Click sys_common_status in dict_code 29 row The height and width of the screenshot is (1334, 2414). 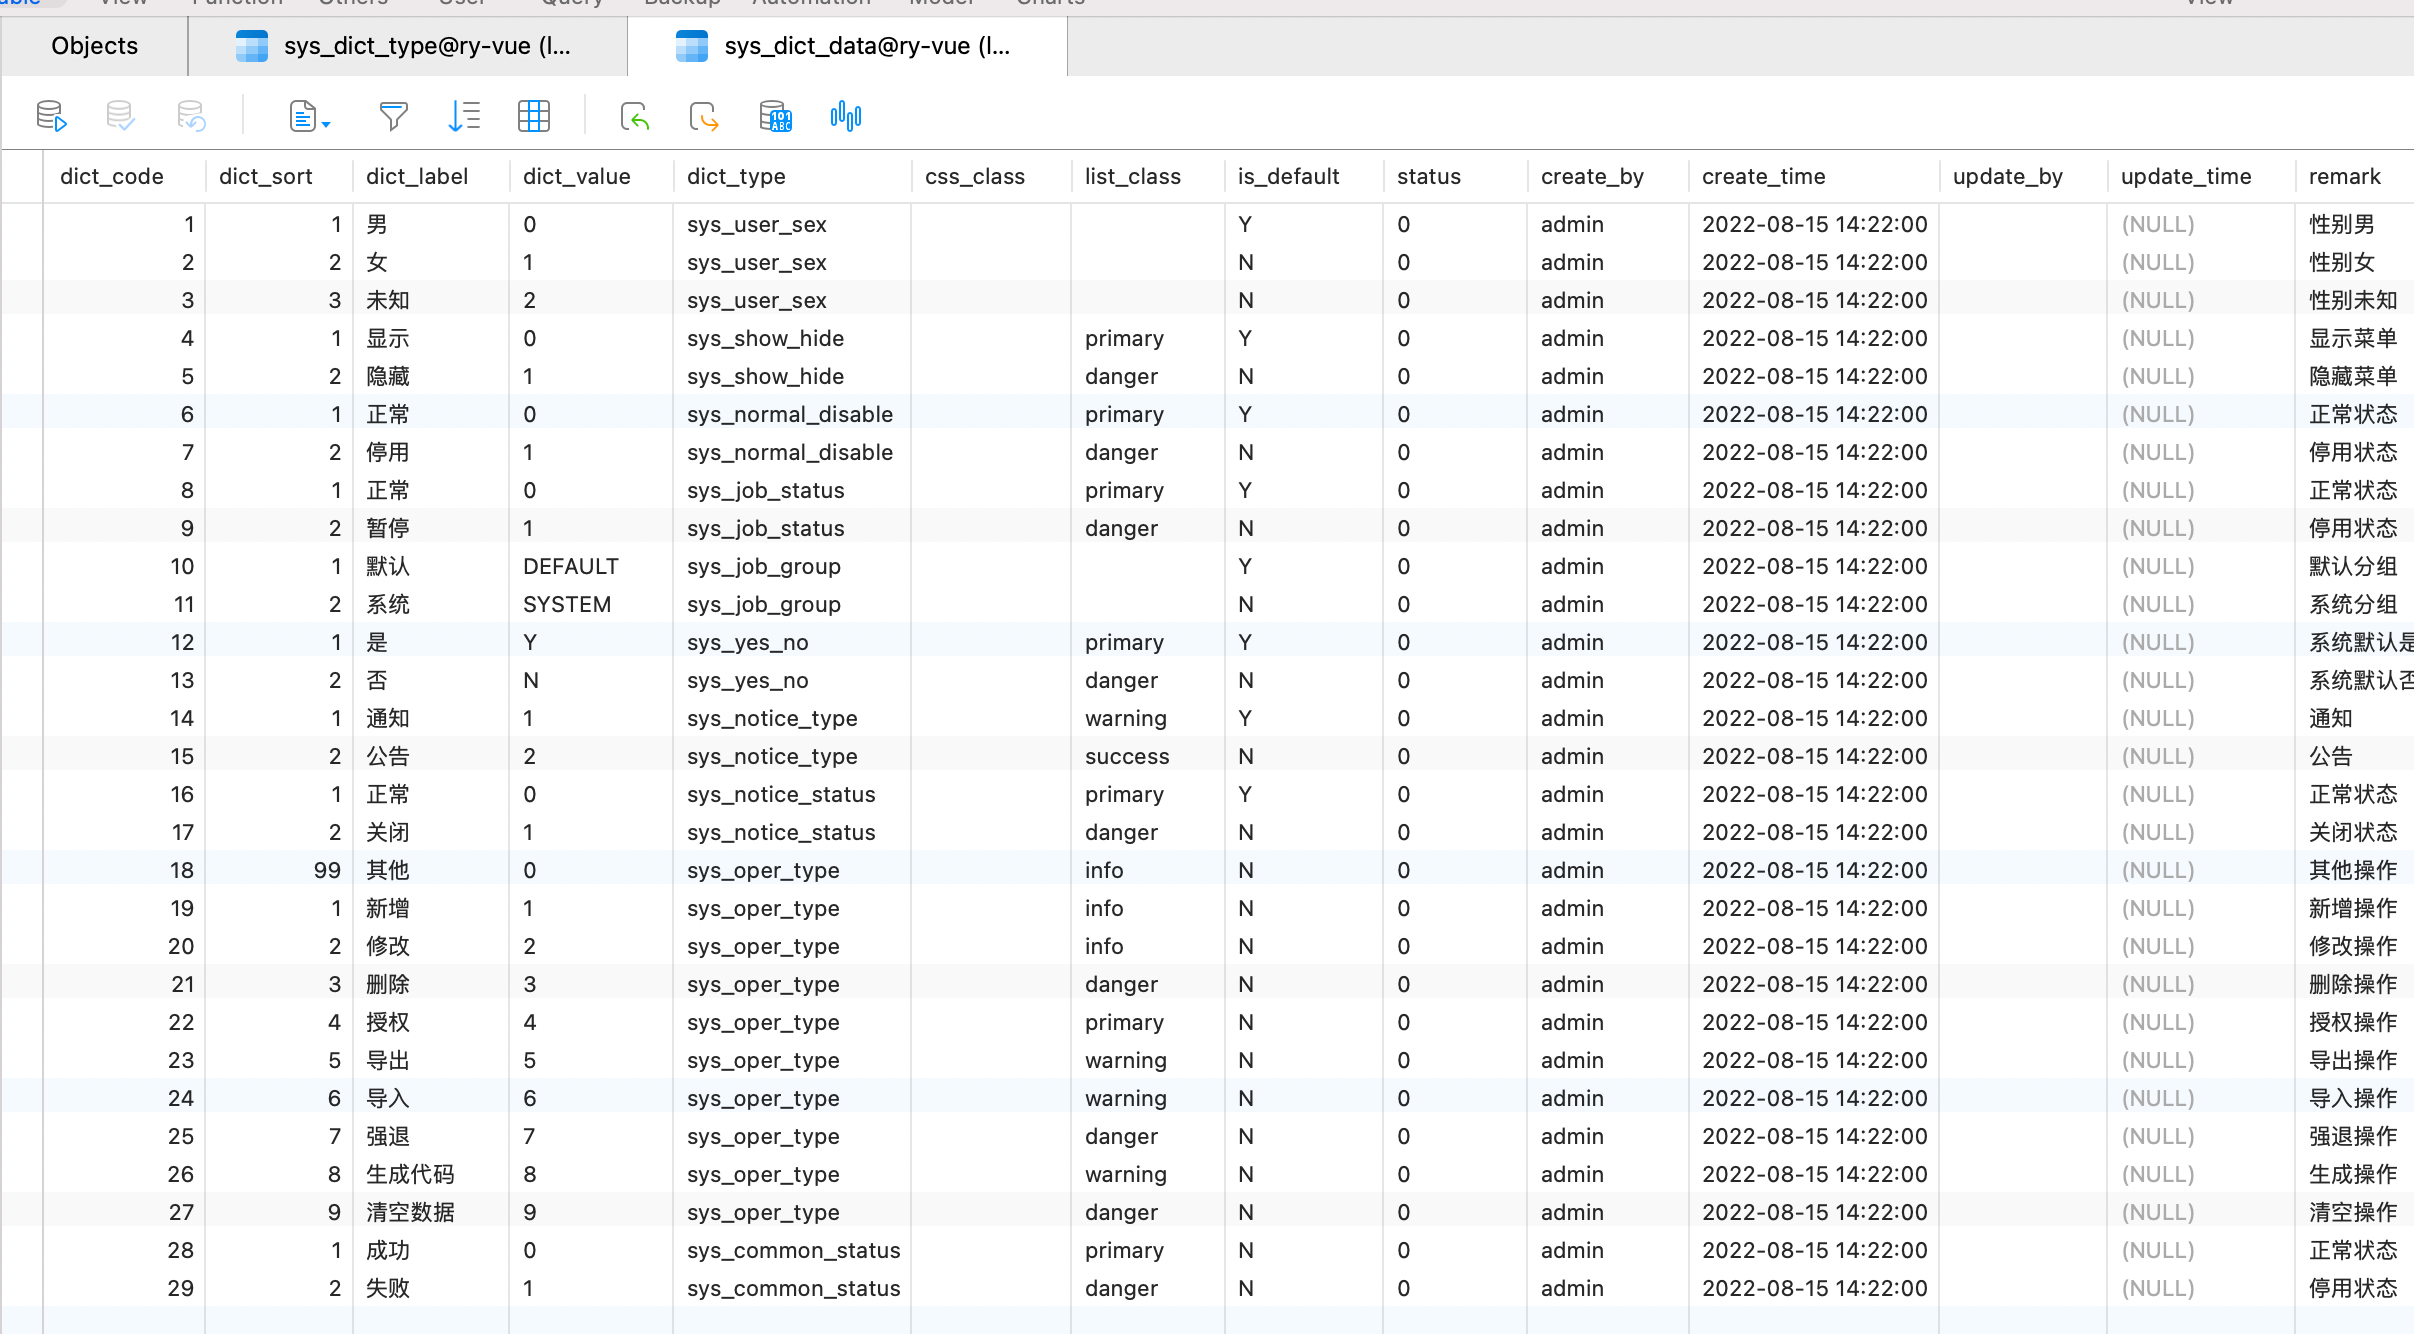click(793, 1288)
